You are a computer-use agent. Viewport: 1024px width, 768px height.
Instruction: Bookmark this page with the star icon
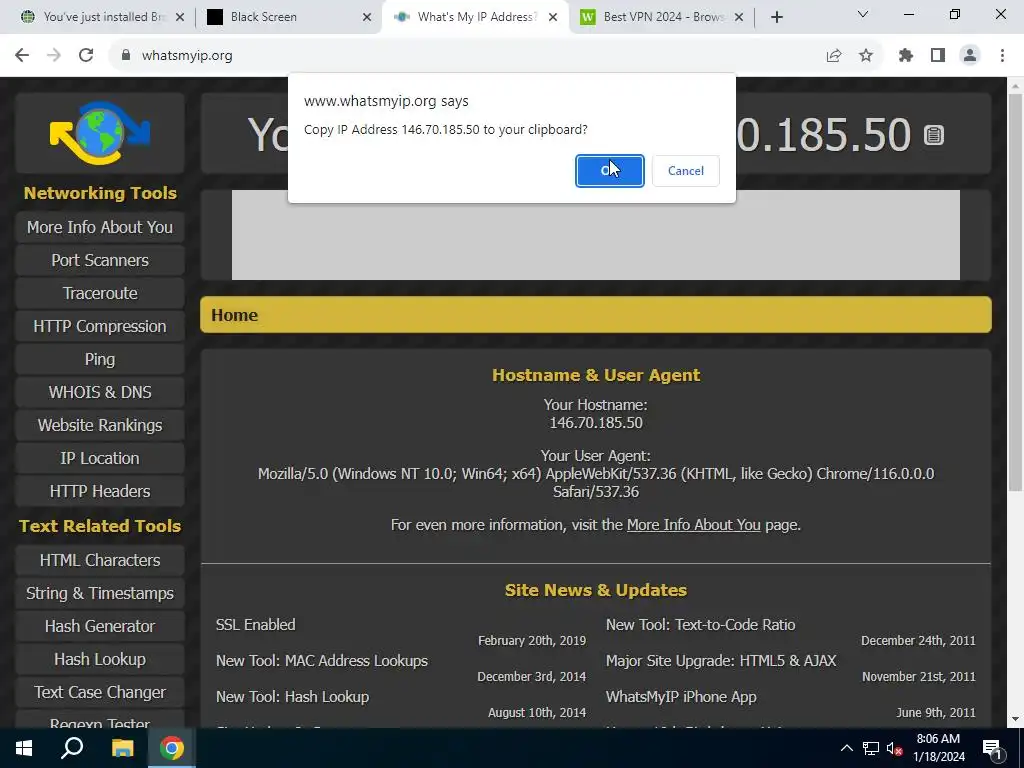[866, 56]
